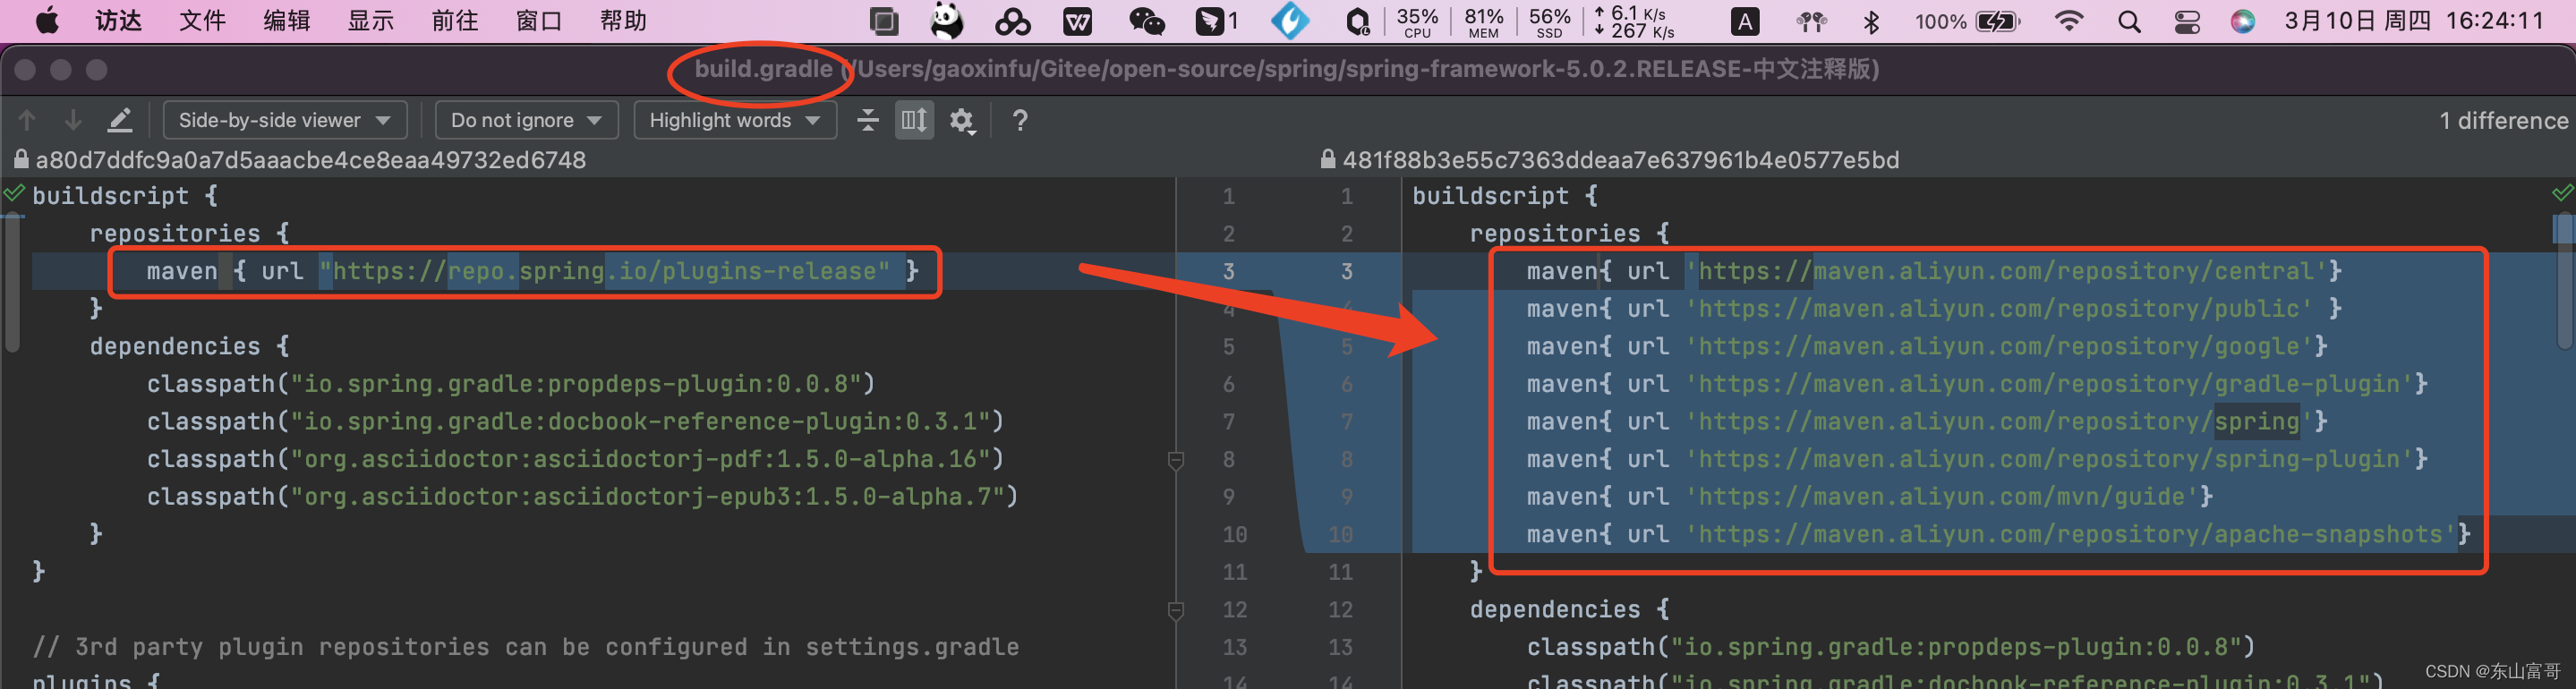
Task: Open Control Center icon
Action: tap(2187, 21)
